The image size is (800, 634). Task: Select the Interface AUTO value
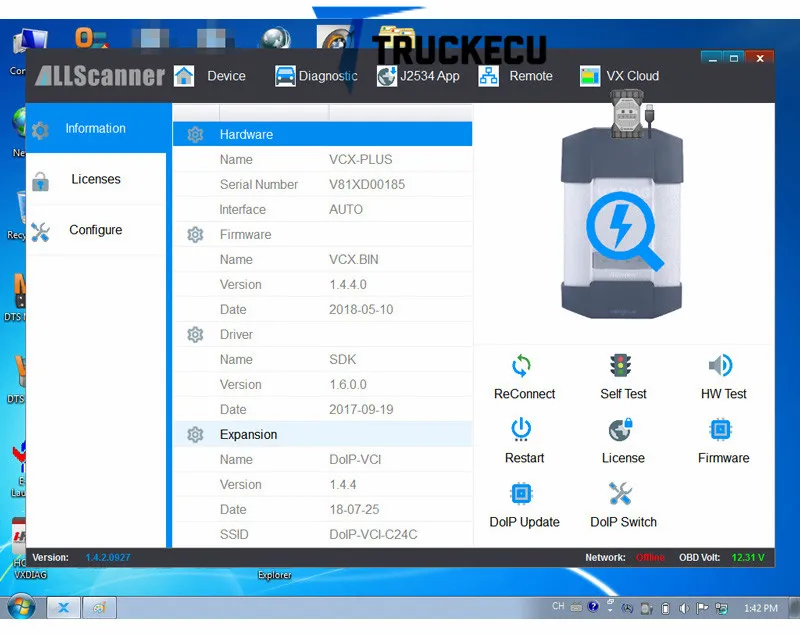pyautogui.click(x=345, y=210)
